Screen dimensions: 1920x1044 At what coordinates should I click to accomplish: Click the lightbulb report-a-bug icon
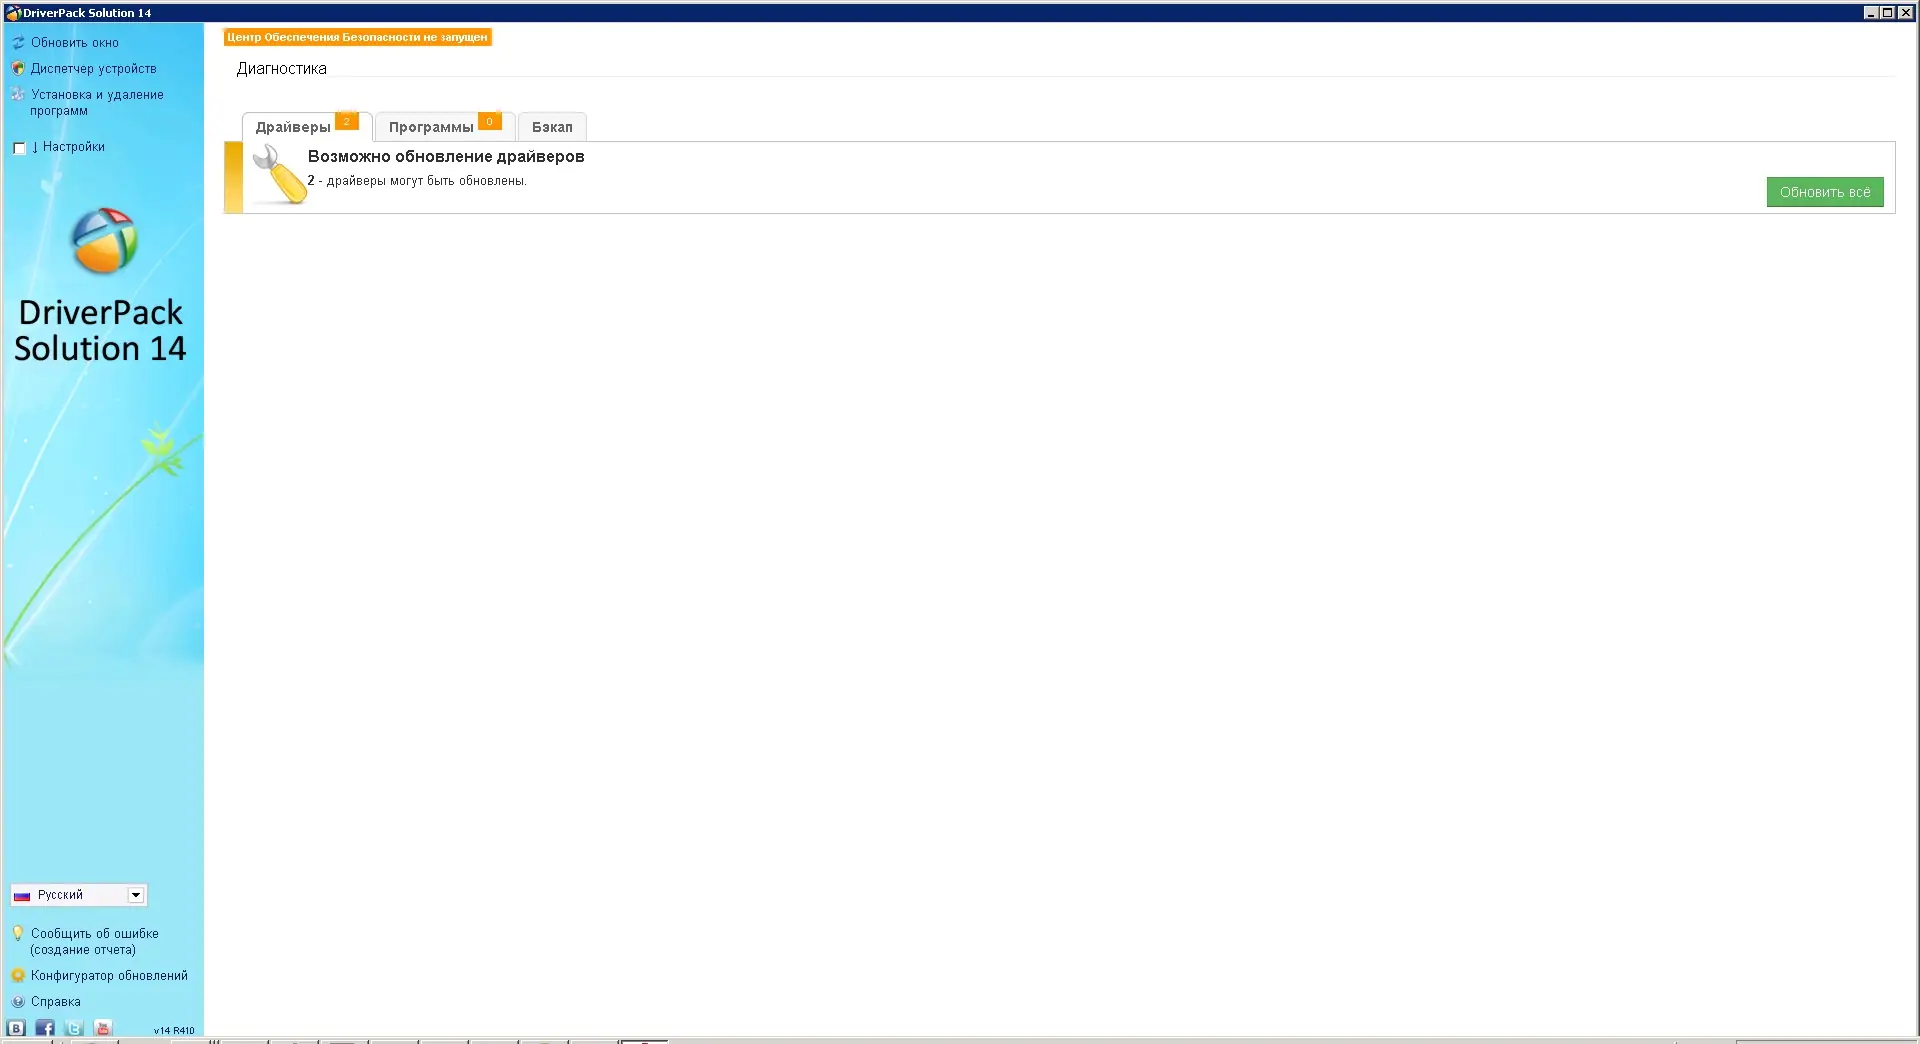point(18,934)
